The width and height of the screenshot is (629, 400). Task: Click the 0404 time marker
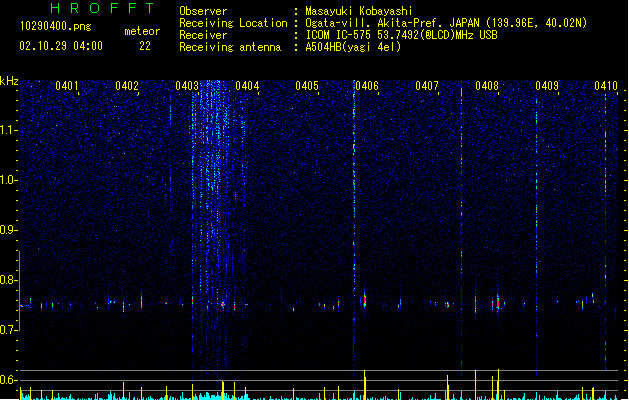247,86
